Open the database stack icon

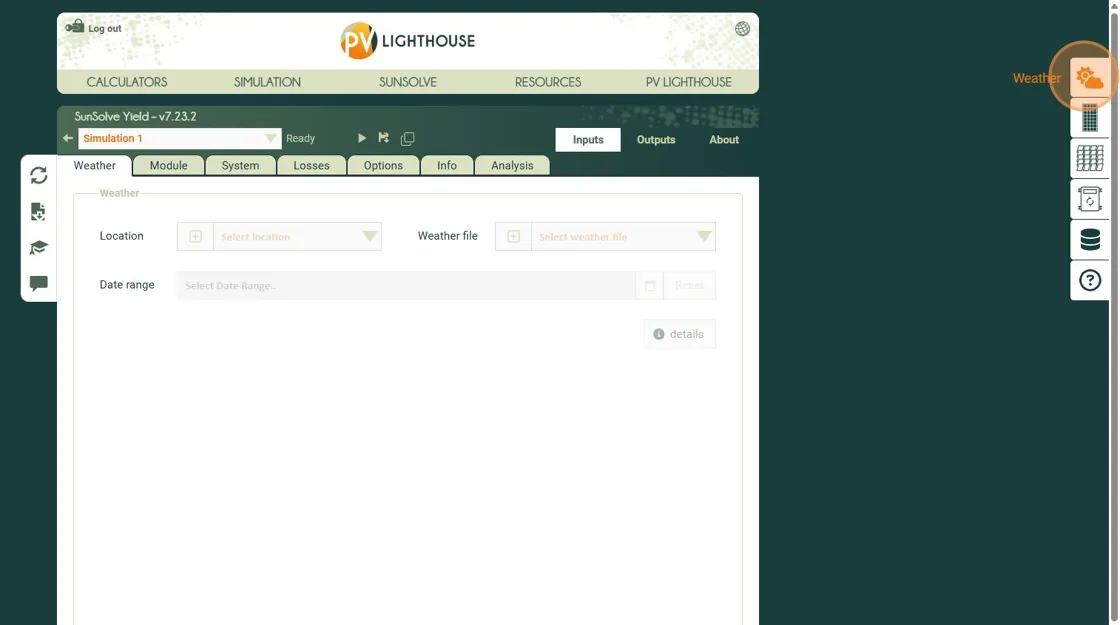coord(1089,240)
